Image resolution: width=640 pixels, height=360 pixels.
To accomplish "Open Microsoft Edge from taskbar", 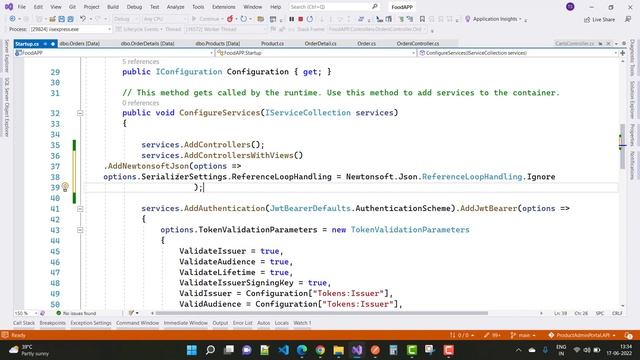I will coord(302,350).
